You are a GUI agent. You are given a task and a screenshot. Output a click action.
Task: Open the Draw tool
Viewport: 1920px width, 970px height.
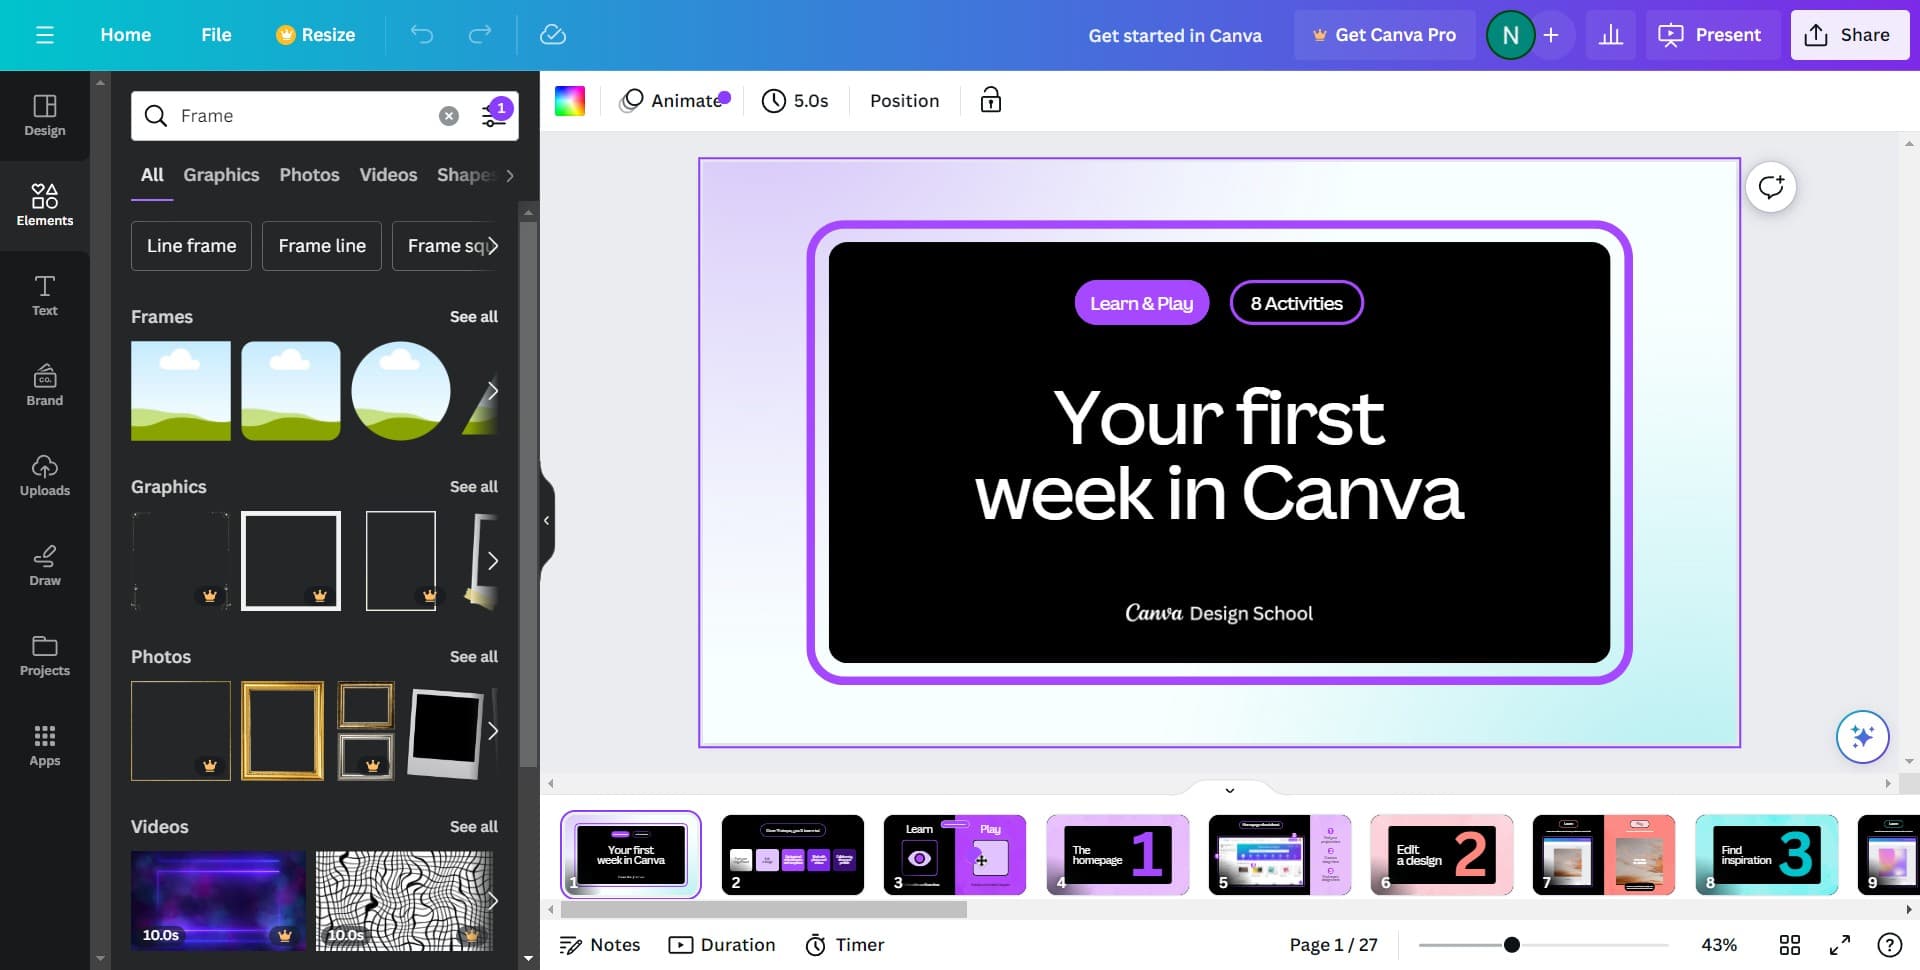pyautogui.click(x=45, y=565)
